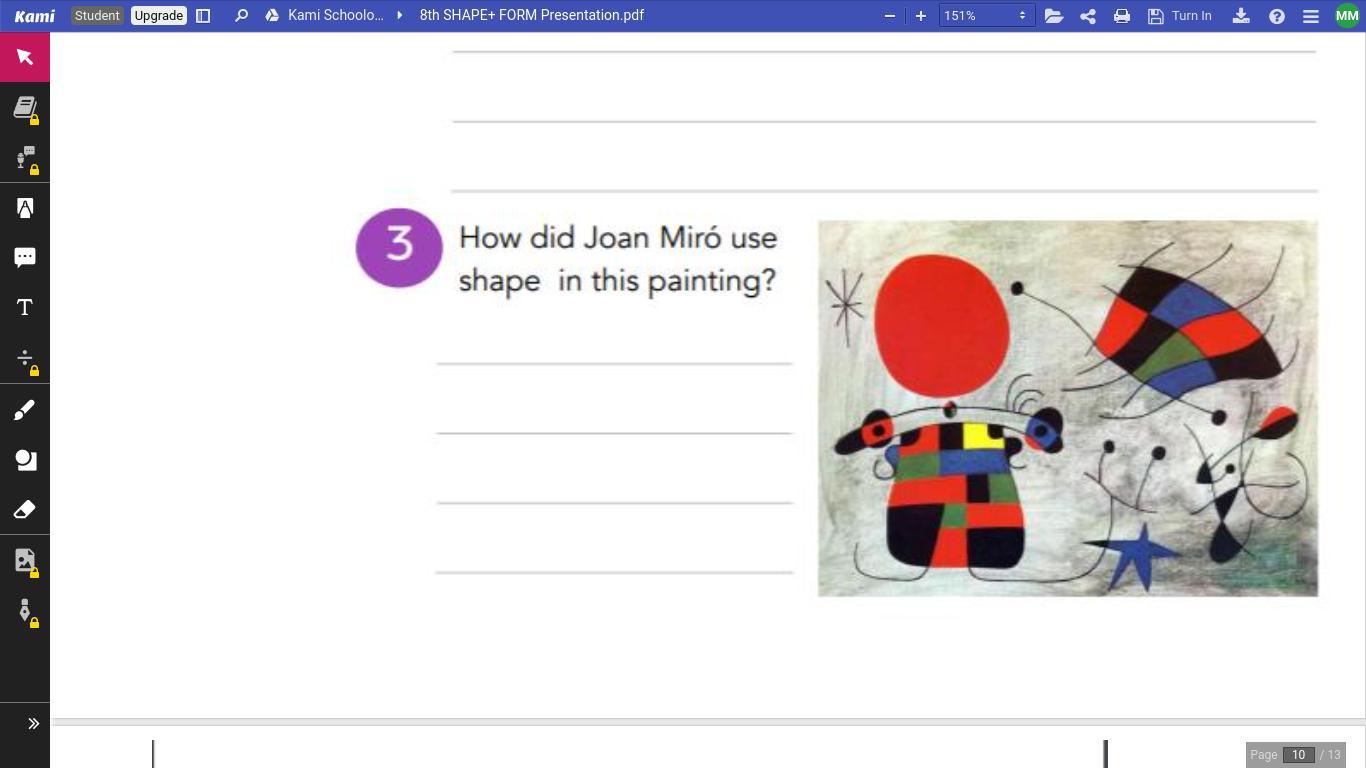The width and height of the screenshot is (1366, 768).
Task: Edit the page number field showing 10
Action: (1298, 755)
